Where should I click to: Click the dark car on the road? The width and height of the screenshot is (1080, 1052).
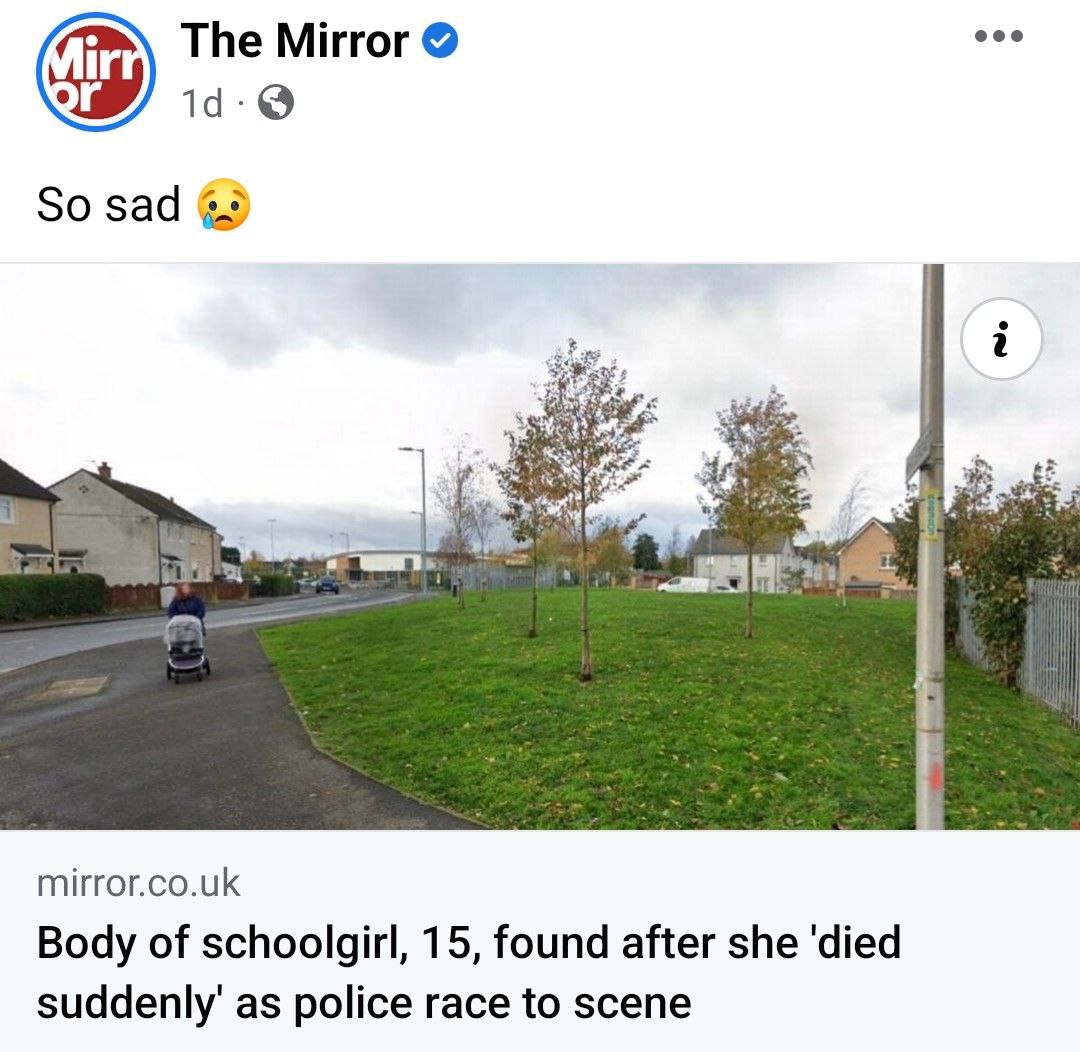pos(327,585)
